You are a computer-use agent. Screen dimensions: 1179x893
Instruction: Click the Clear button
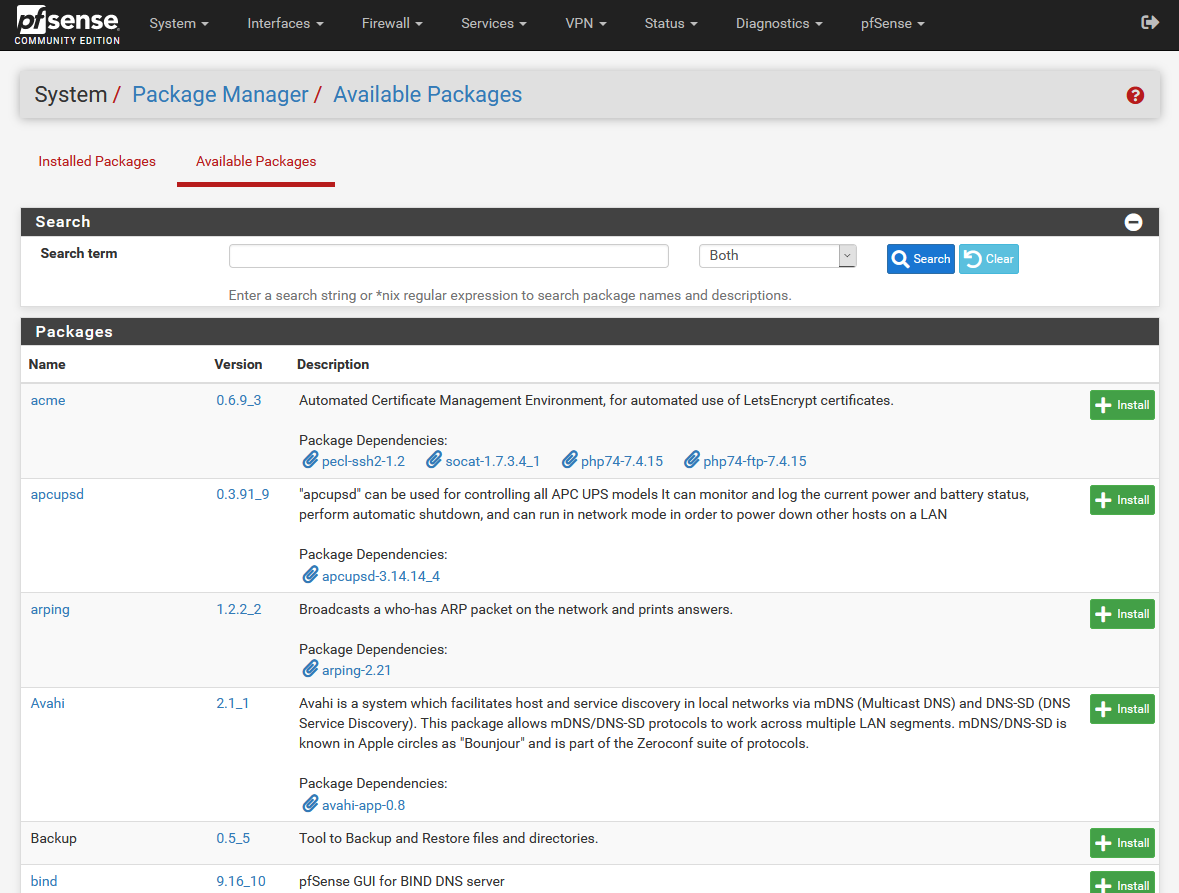coord(988,259)
